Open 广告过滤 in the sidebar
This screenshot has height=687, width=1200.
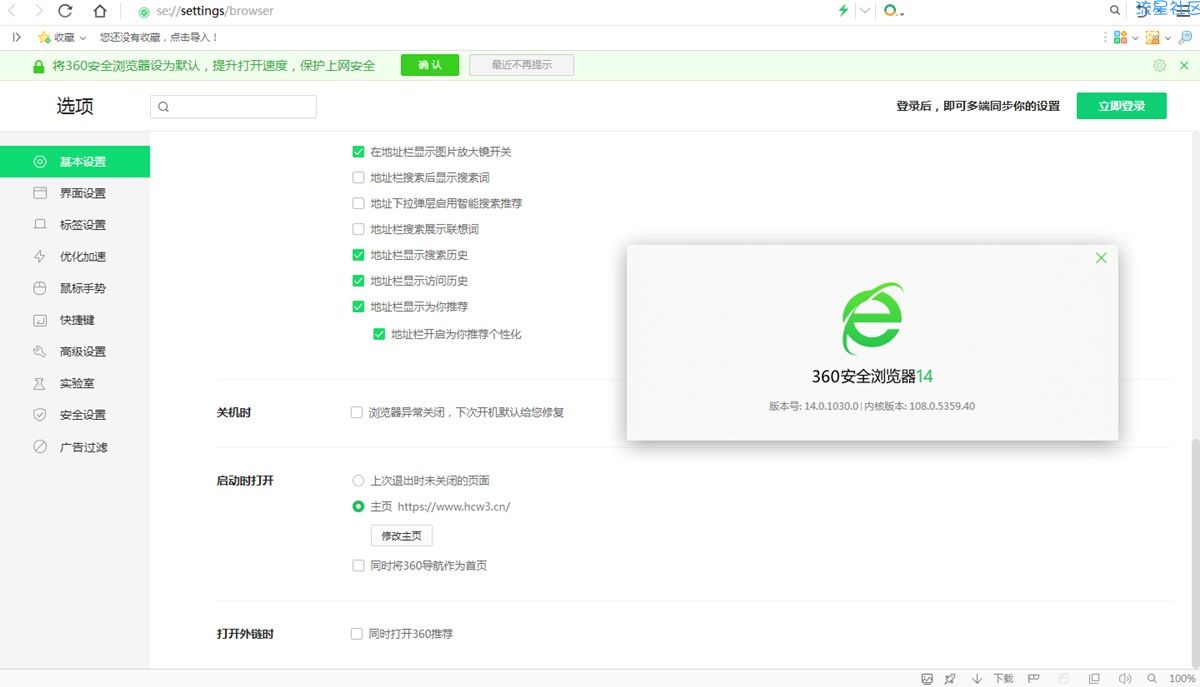point(75,447)
